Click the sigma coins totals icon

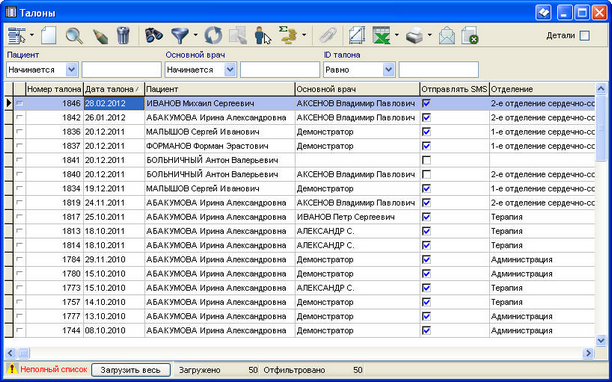[288, 36]
